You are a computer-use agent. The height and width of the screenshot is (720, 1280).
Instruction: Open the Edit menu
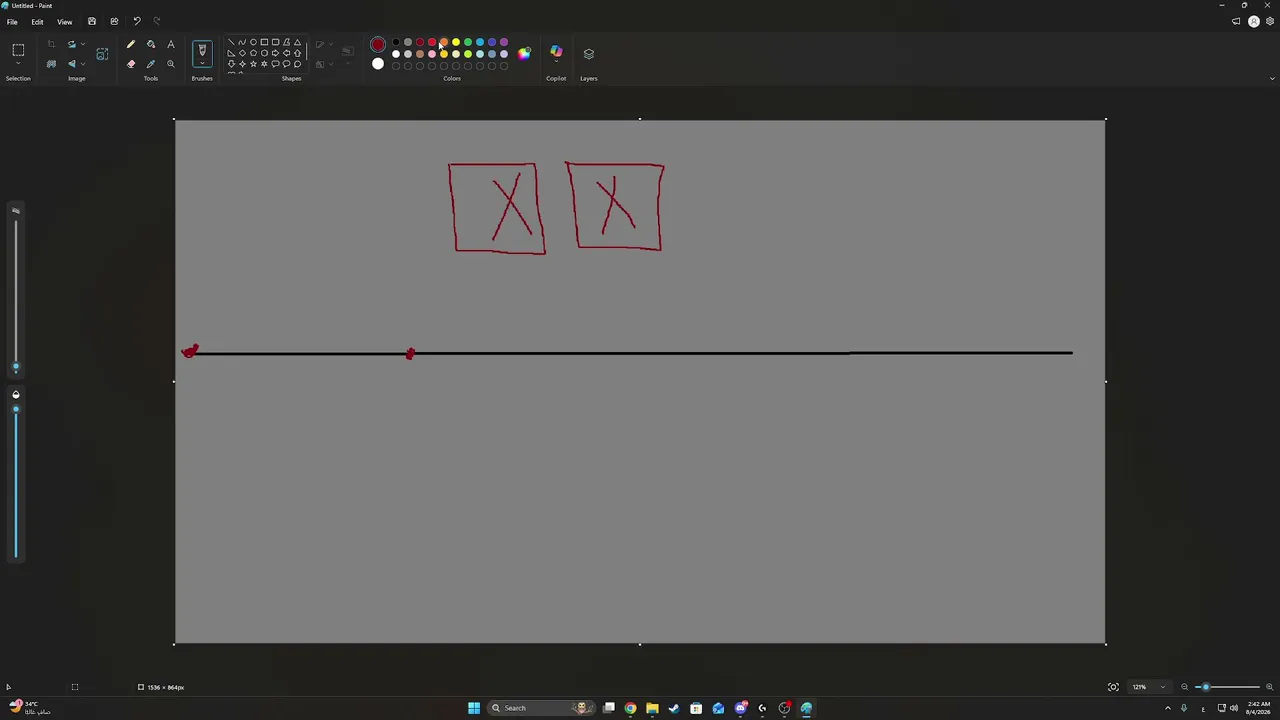point(37,21)
